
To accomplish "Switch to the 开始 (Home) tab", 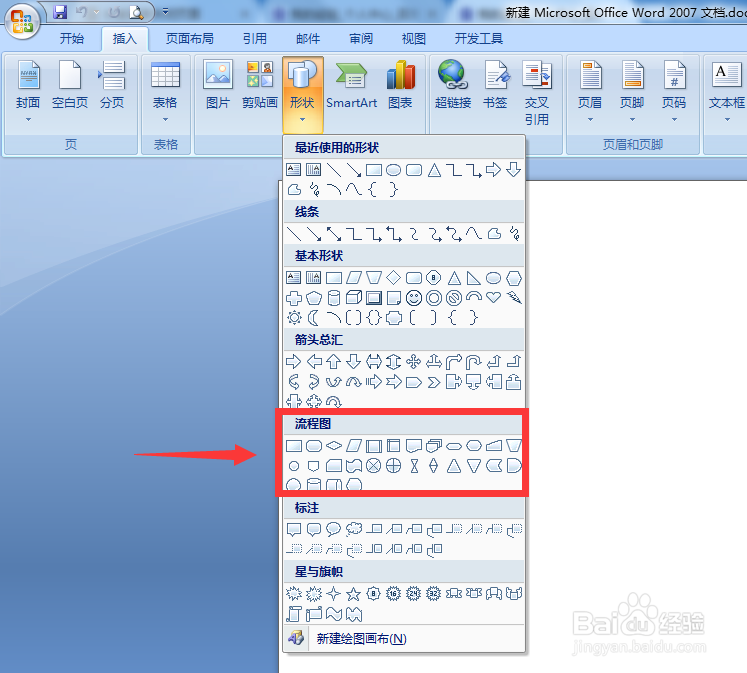I will (x=72, y=39).
